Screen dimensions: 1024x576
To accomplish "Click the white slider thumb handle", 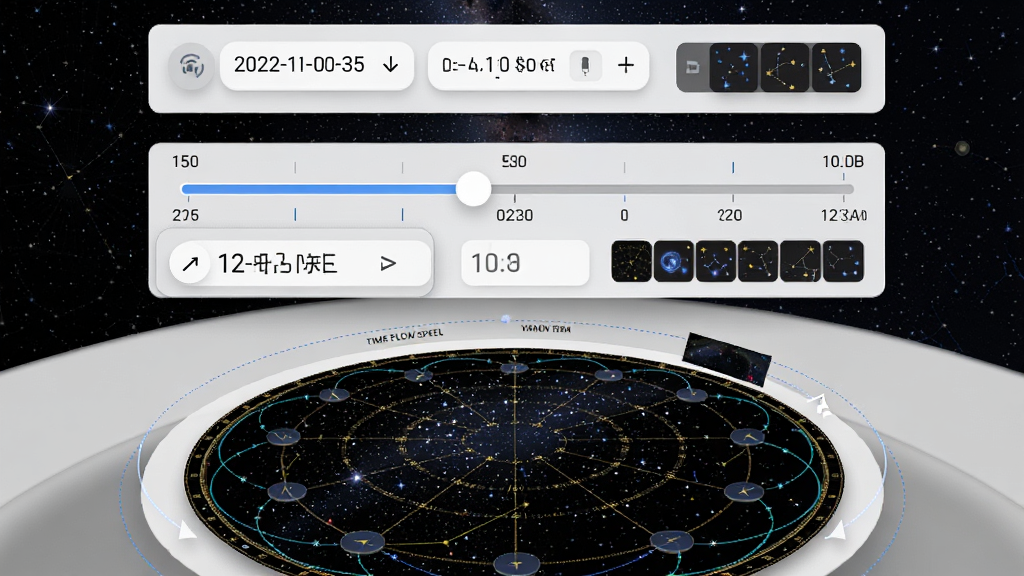I will pyautogui.click(x=473, y=189).
